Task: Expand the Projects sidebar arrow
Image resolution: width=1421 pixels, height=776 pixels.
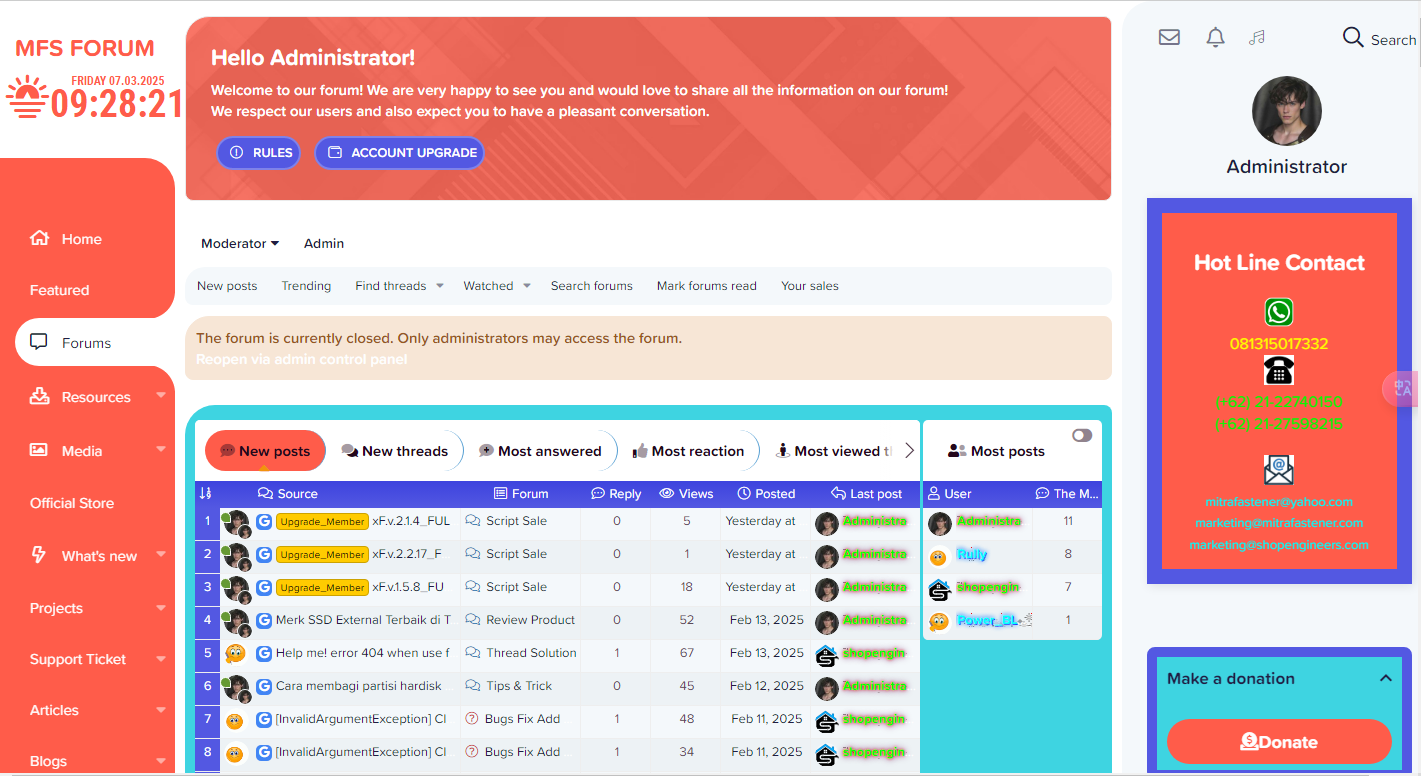Action: point(161,608)
